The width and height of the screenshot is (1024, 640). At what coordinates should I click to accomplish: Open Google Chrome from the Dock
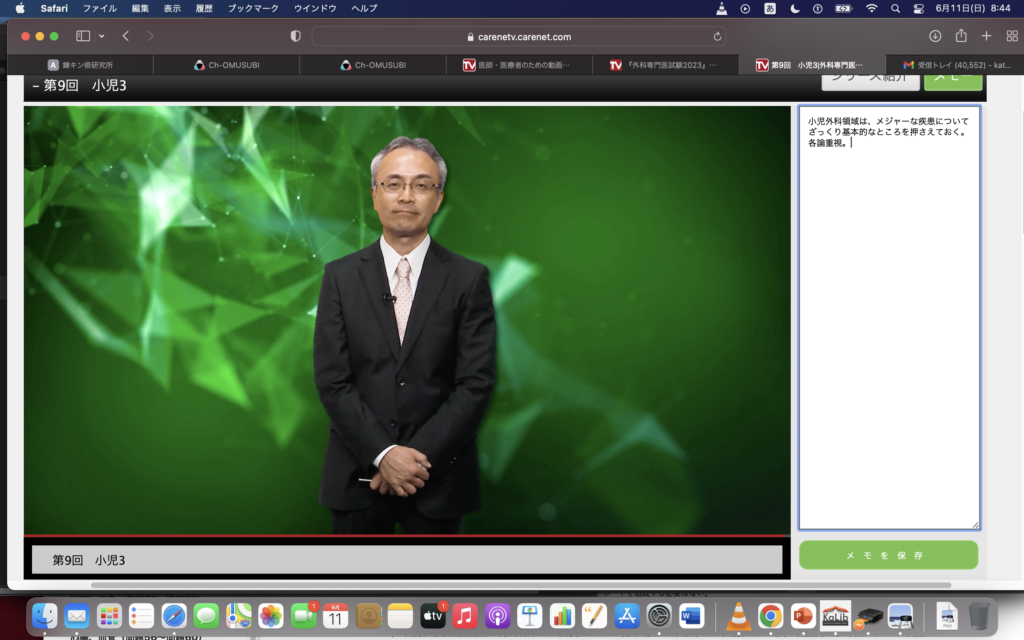point(770,616)
